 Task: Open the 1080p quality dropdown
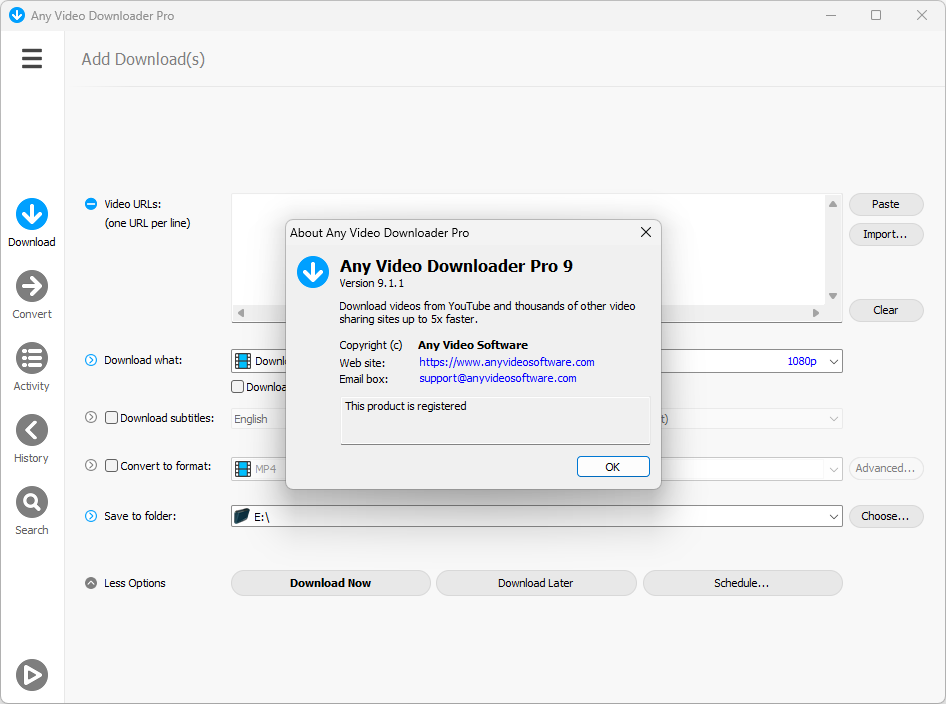(x=833, y=361)
